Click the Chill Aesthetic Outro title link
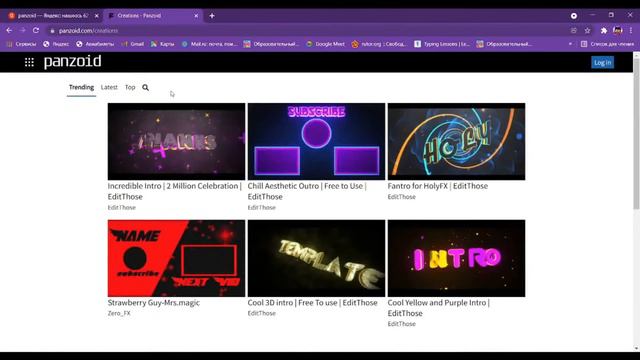 tap(307, 191)
